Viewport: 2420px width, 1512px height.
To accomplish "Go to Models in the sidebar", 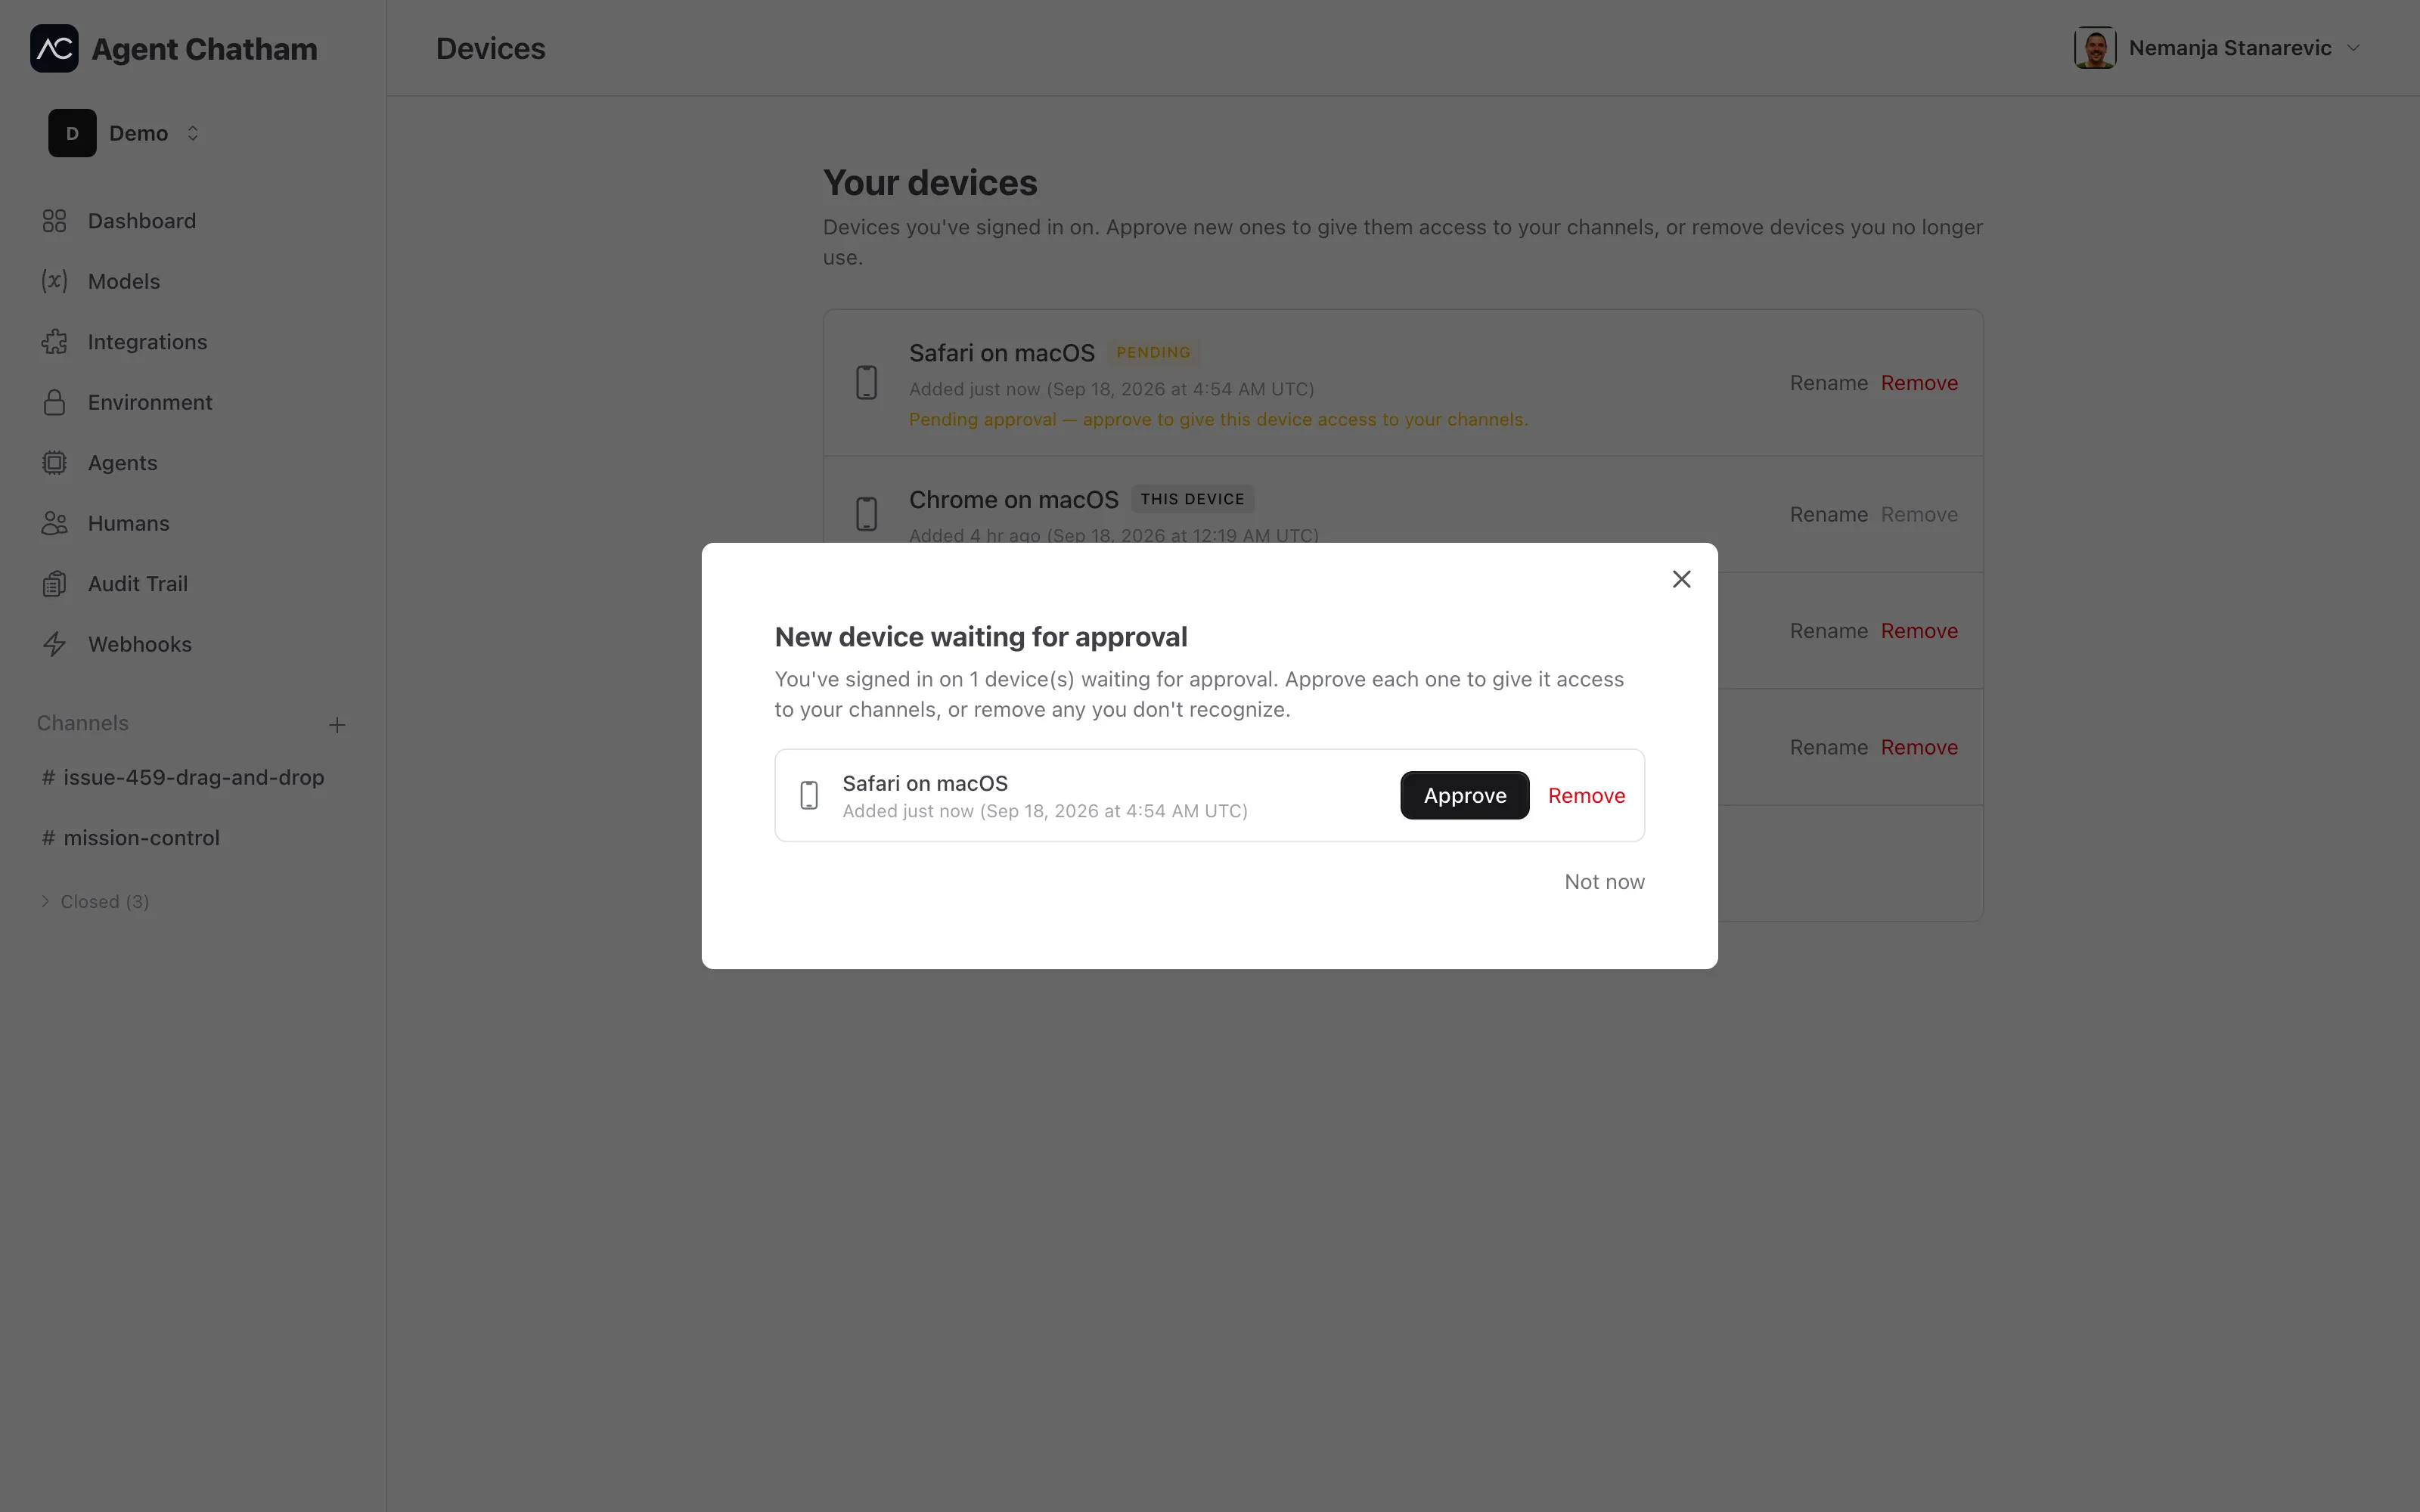I will click(123, 281).
